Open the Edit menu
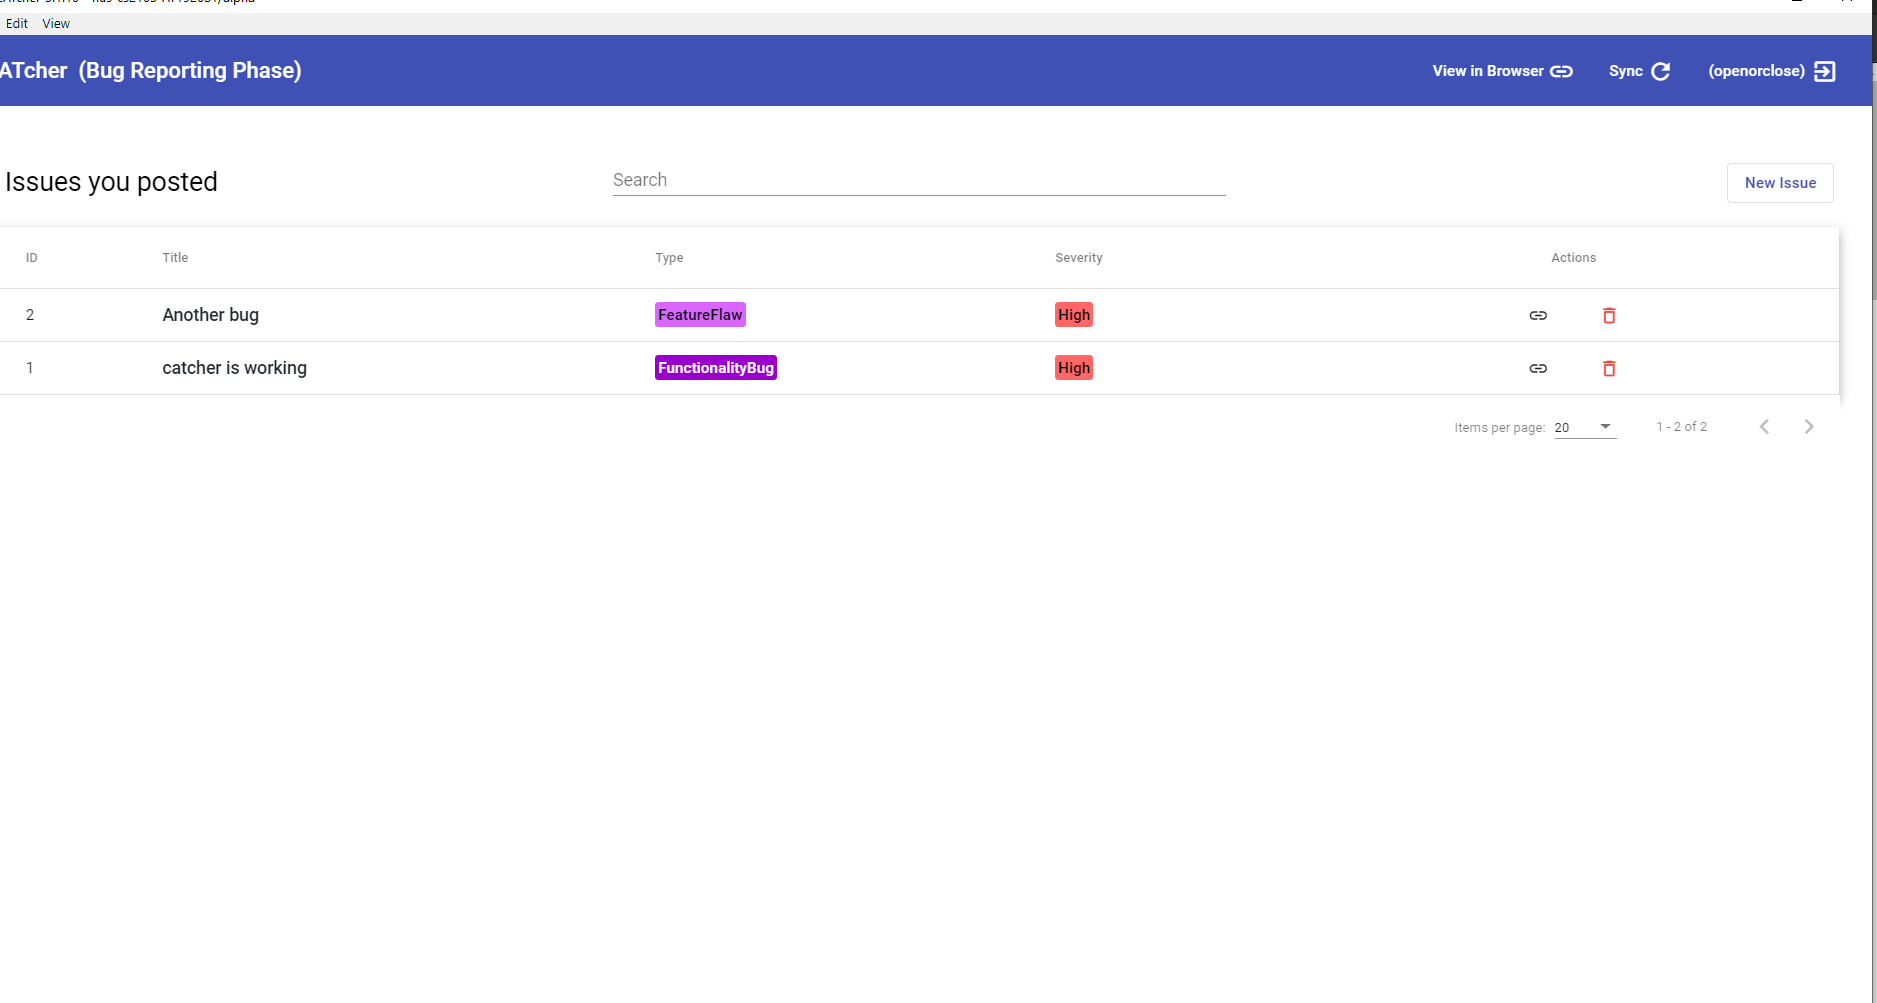This screenshot has height=1003, width=1877. pyautogui.click(x=17, y=23)
